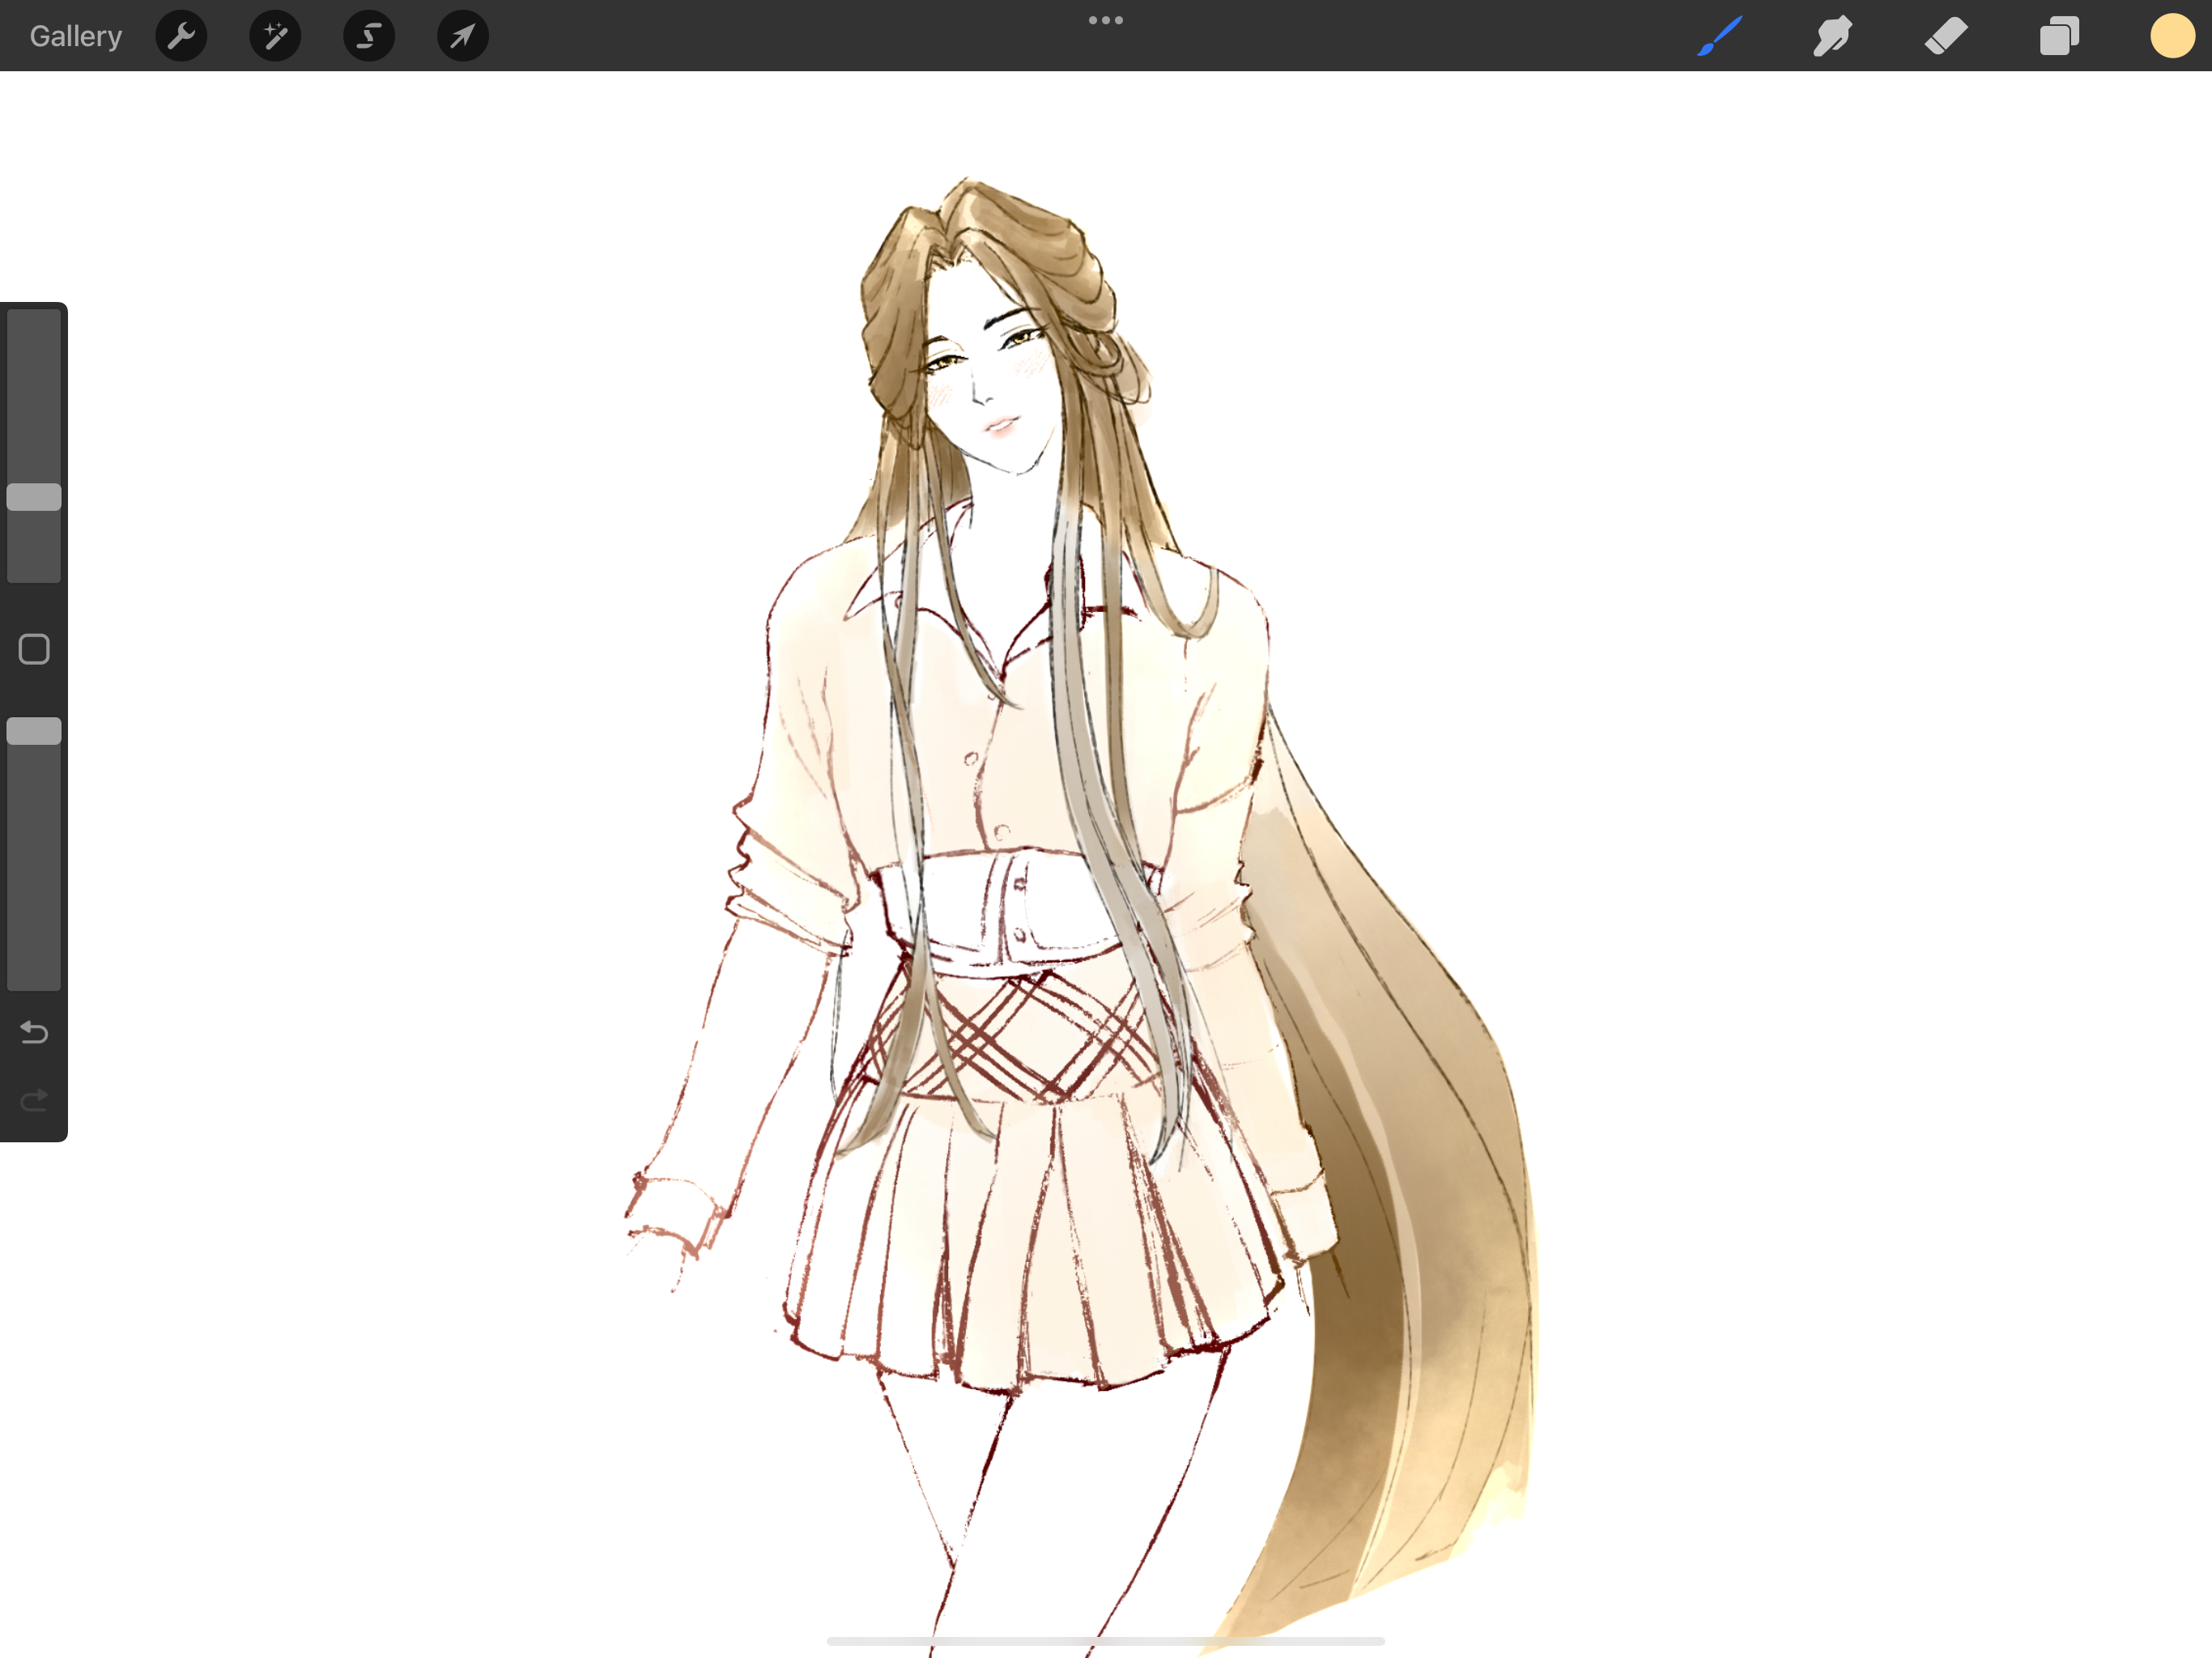The width and height of the screenshot is (2212, 1658).
Task: Select the Selection S-shaped tool
Action: tap(369, 36)
